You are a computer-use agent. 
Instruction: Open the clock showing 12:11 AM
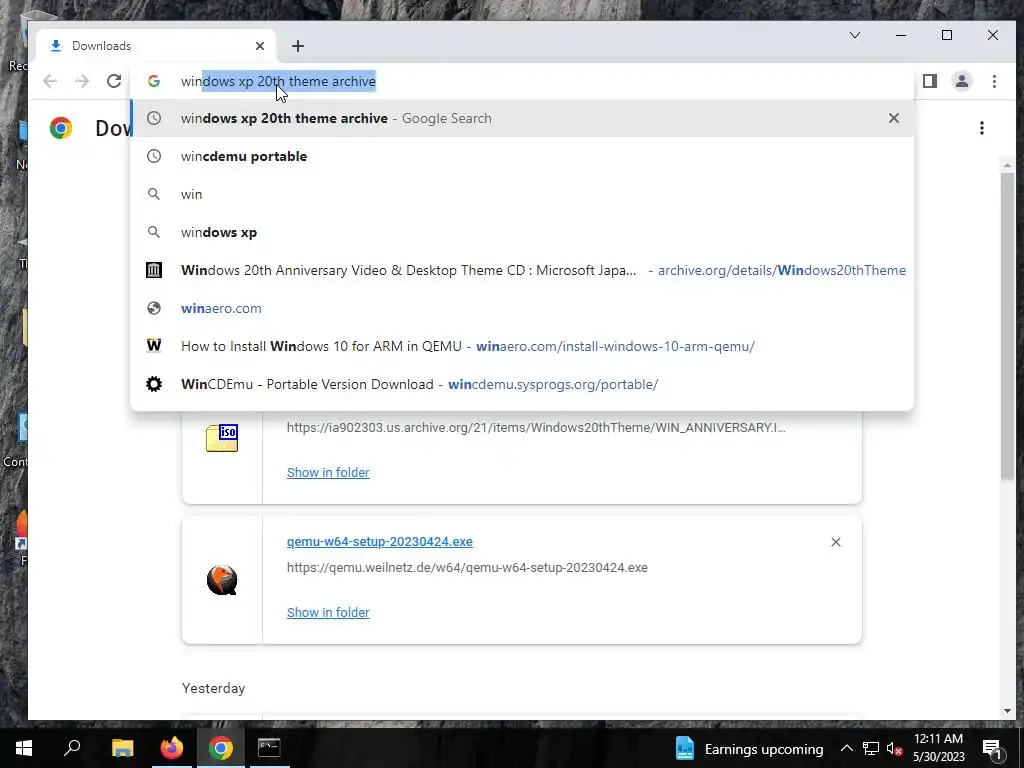938,748
